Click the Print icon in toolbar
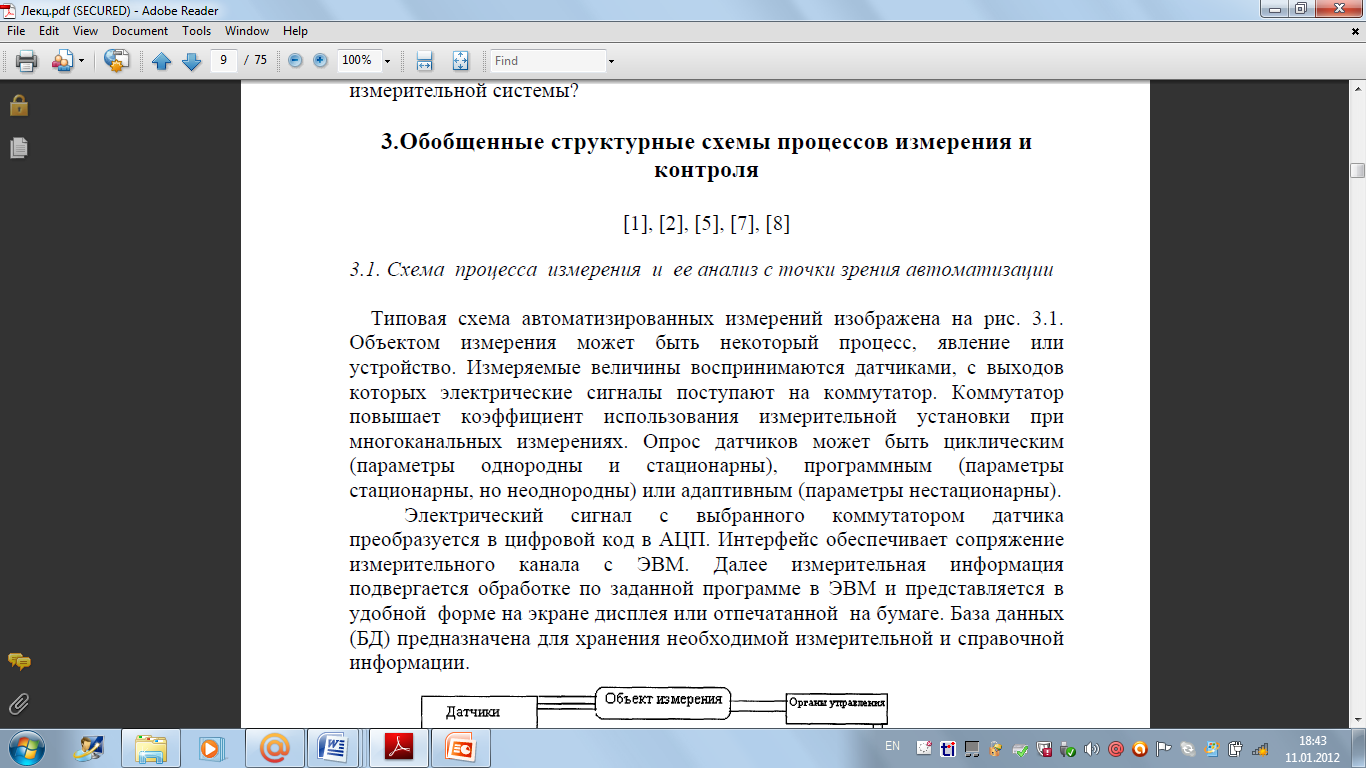This screenshot has height=768, width=1366. 27,61
